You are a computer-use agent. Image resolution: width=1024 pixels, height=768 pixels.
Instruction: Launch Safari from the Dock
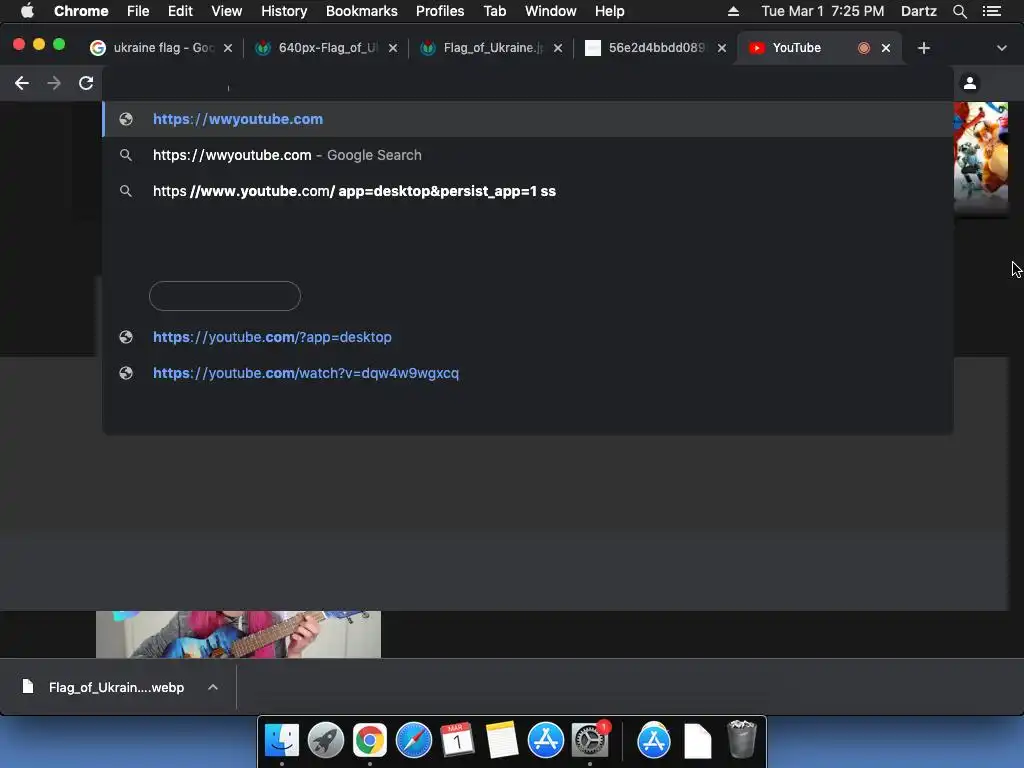click(x=414, y=741)
